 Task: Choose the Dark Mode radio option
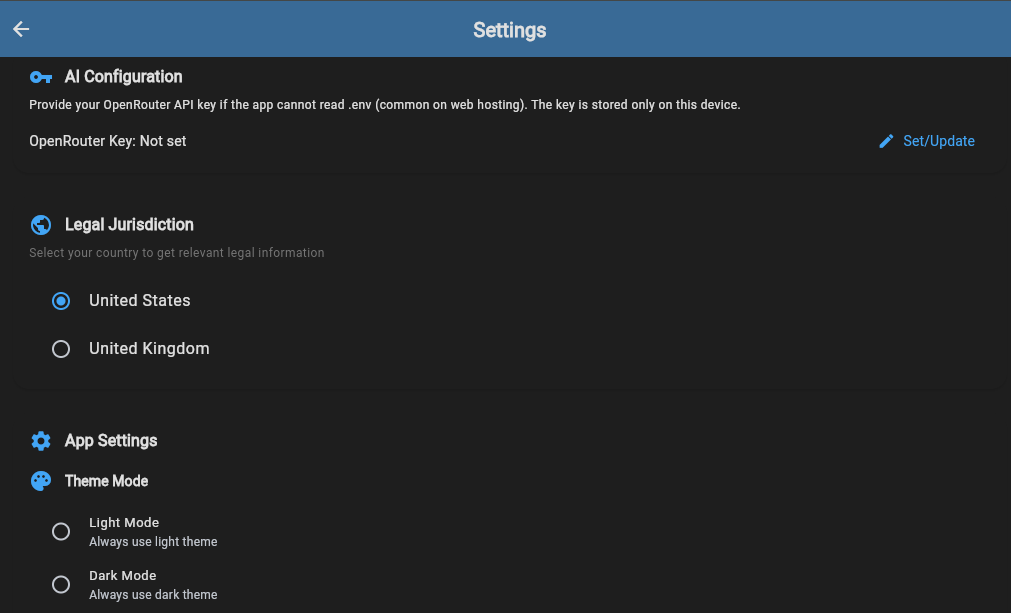pyautogui.click(x=61, y=584)
